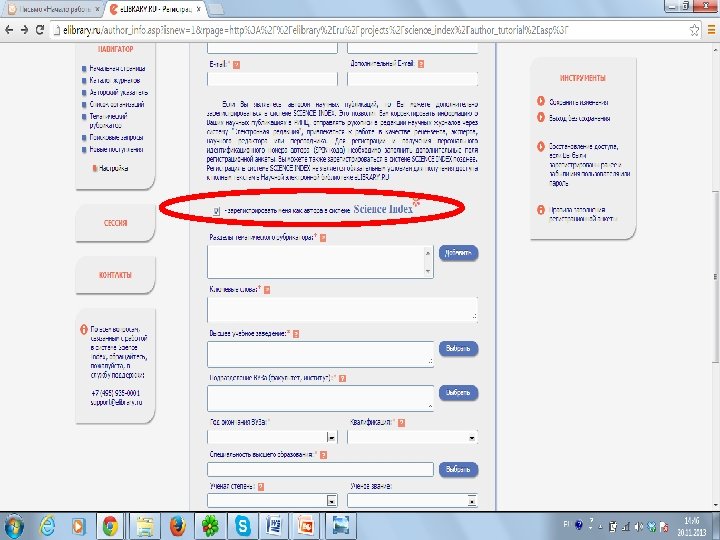
Task: Click Выбрать next to Подразделение ВУЗа
Action: (458, 393)
